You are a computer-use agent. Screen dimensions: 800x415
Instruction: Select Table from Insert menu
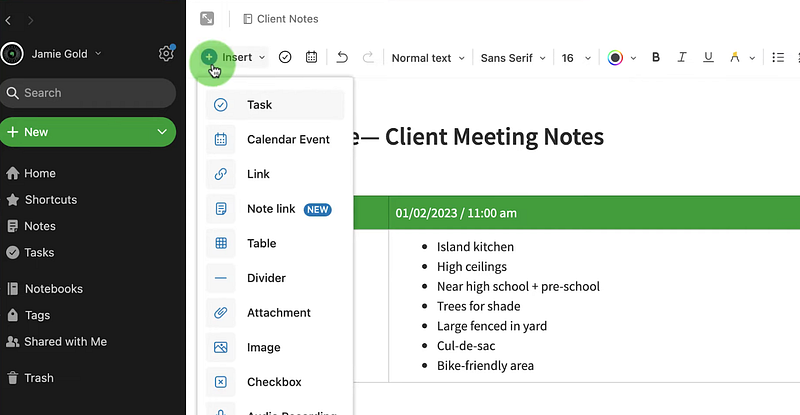click(x=275, y=243)
